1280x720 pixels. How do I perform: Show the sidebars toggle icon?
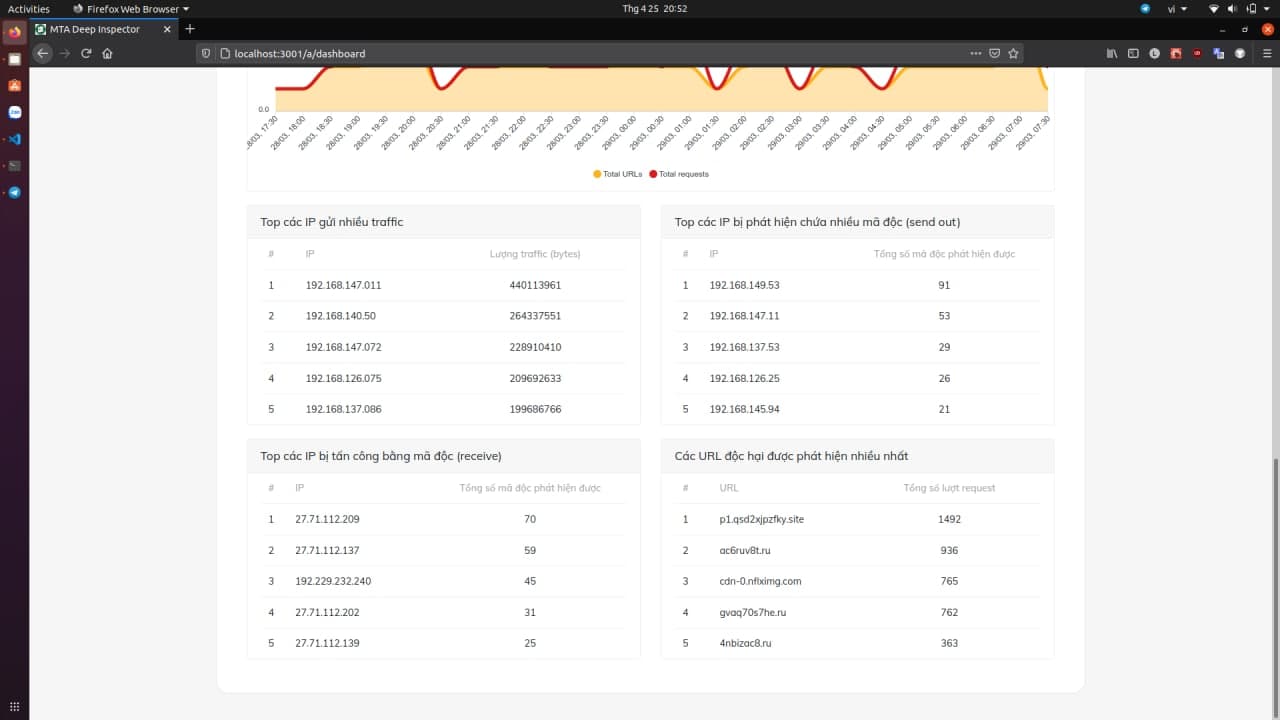pyautogui.click(x=1133, y=53)
